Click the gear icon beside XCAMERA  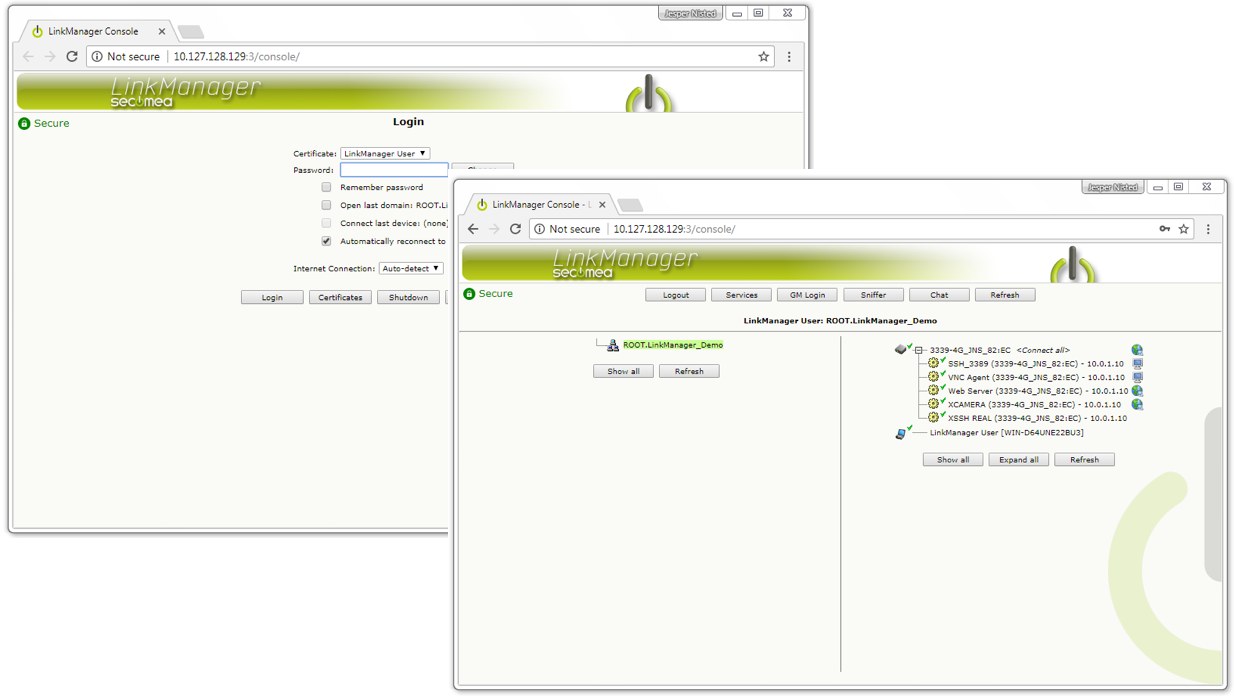933,404
